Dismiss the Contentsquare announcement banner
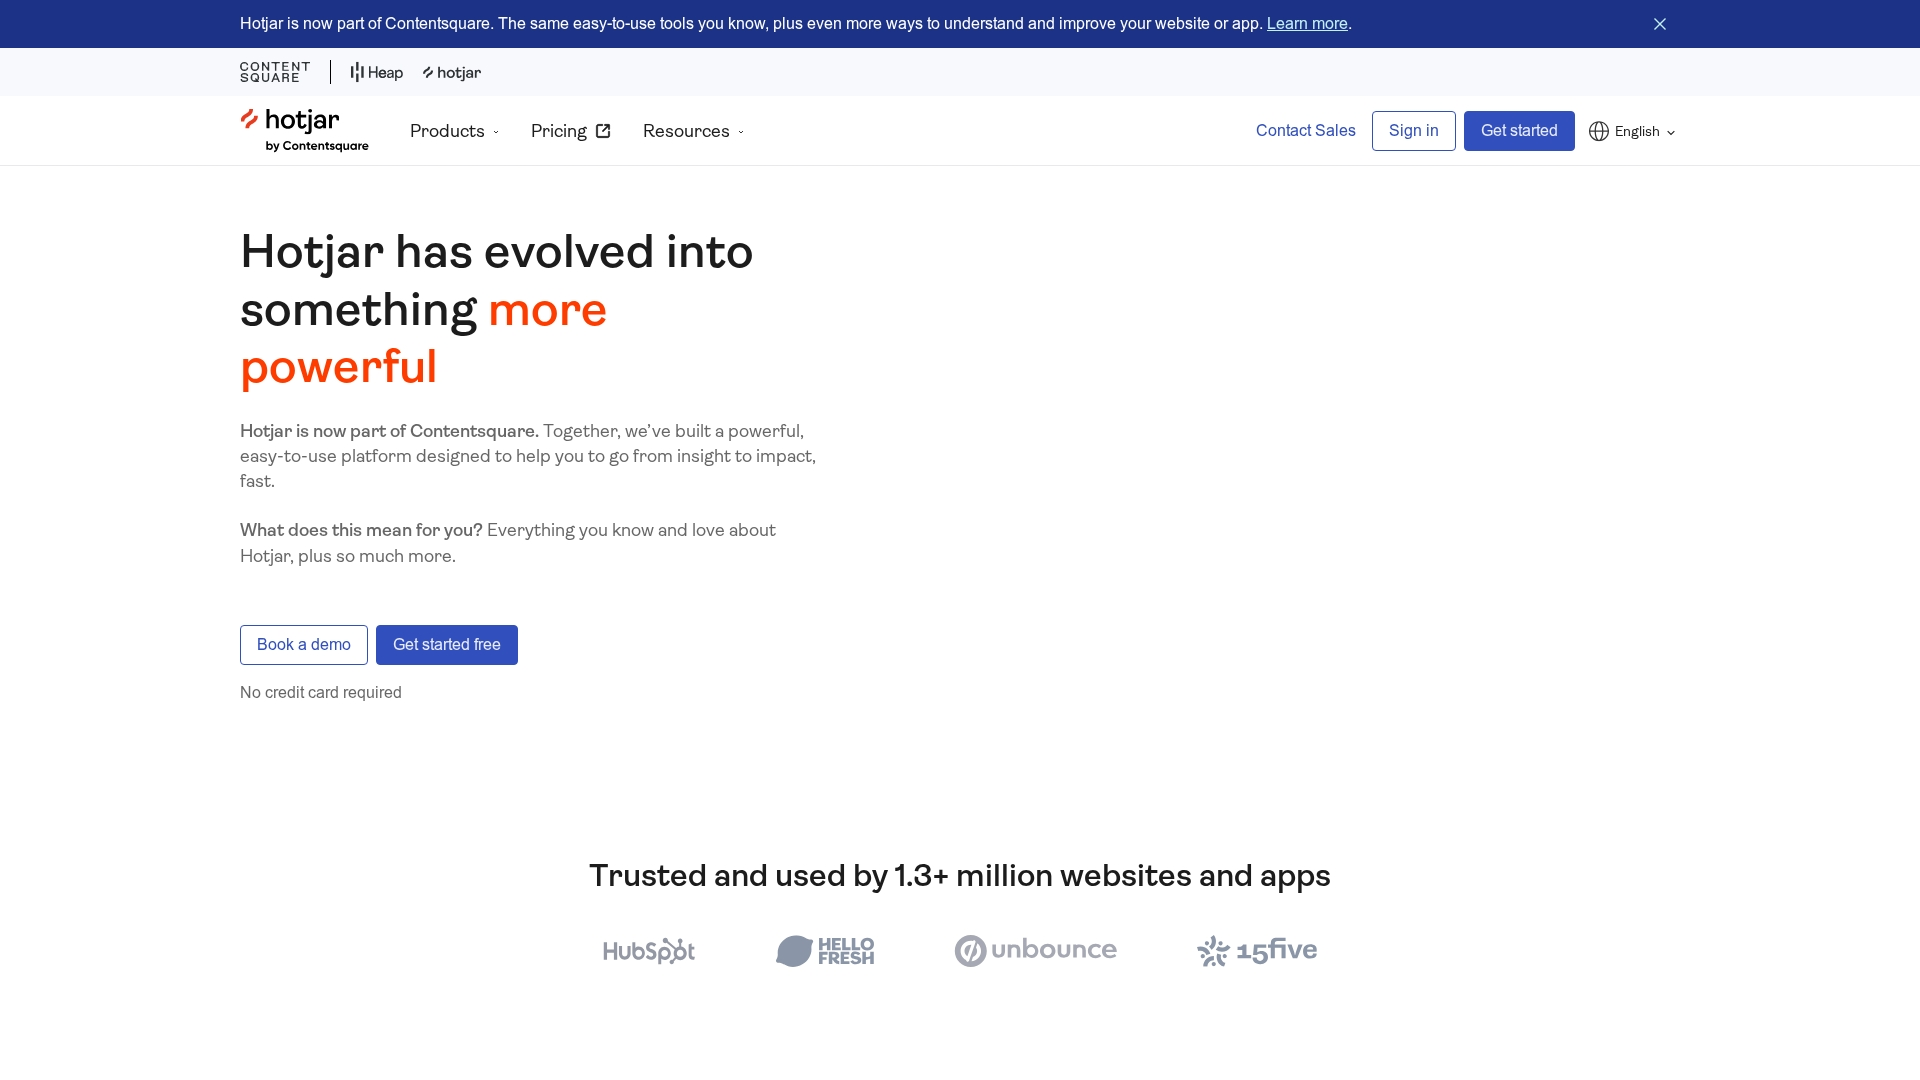 (x=1659, y=24)
